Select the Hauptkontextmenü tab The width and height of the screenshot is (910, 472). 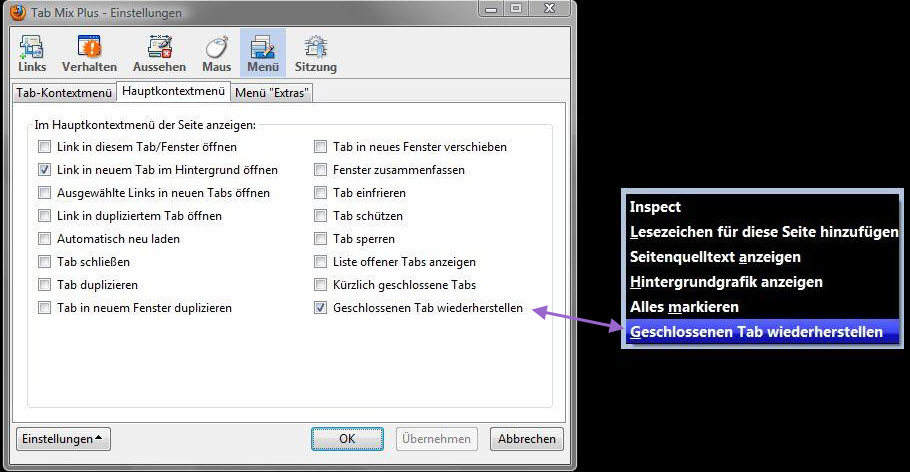coord(174,91)
